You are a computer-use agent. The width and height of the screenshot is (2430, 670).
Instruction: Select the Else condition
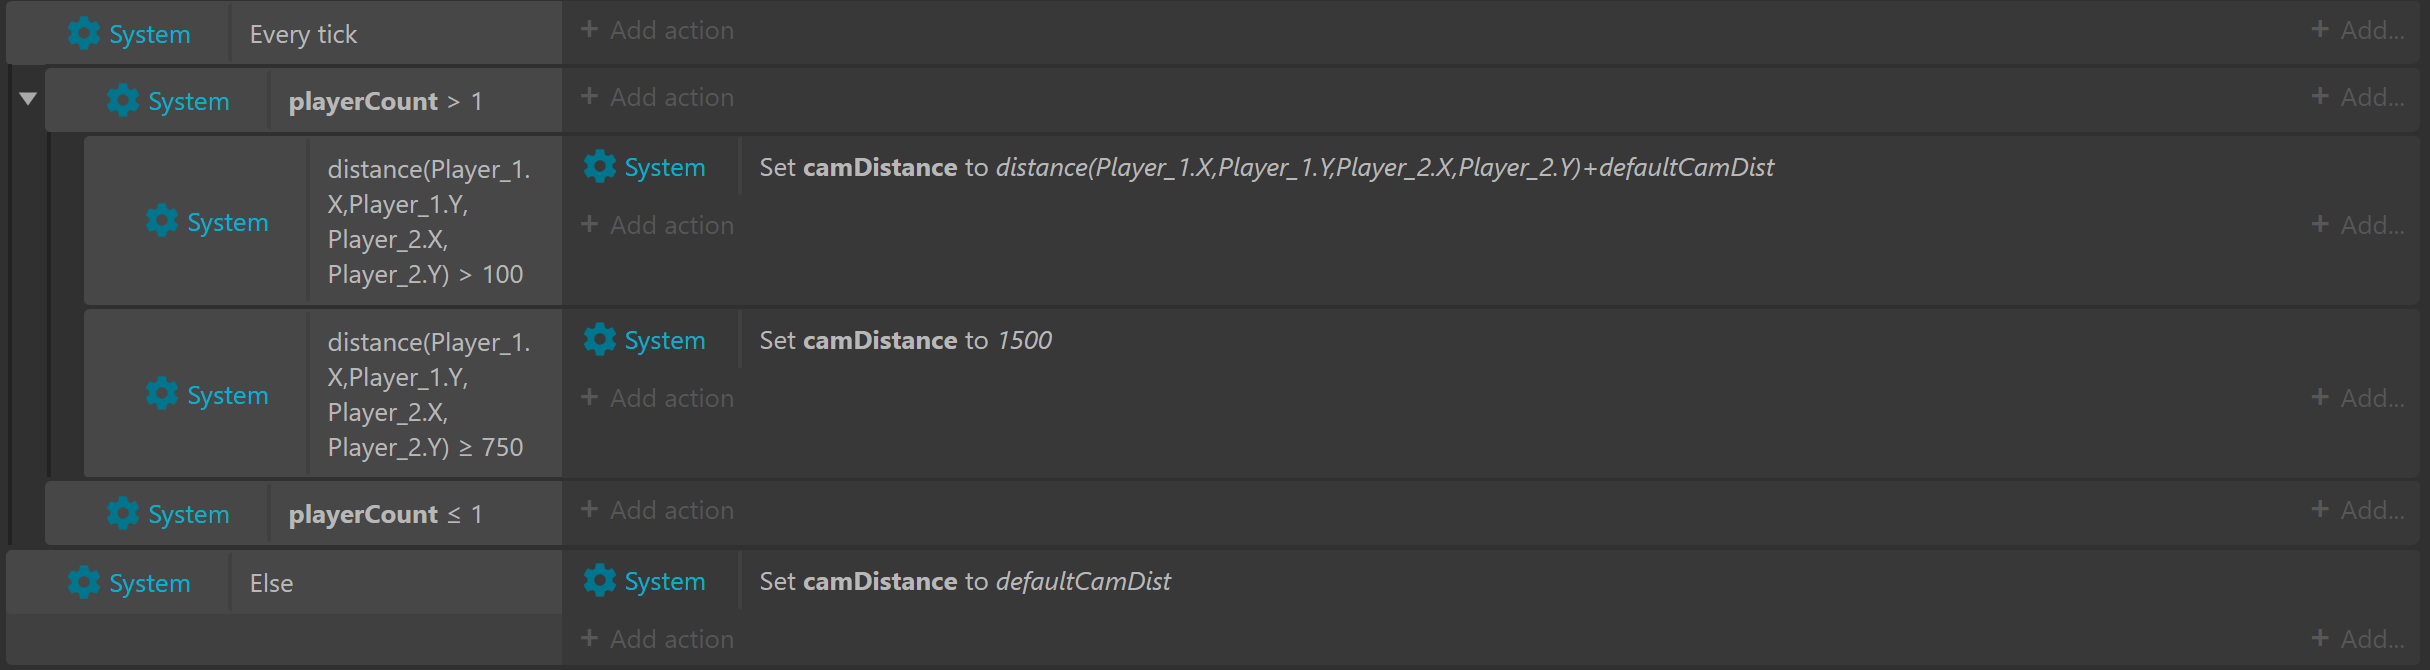point(271,583)
